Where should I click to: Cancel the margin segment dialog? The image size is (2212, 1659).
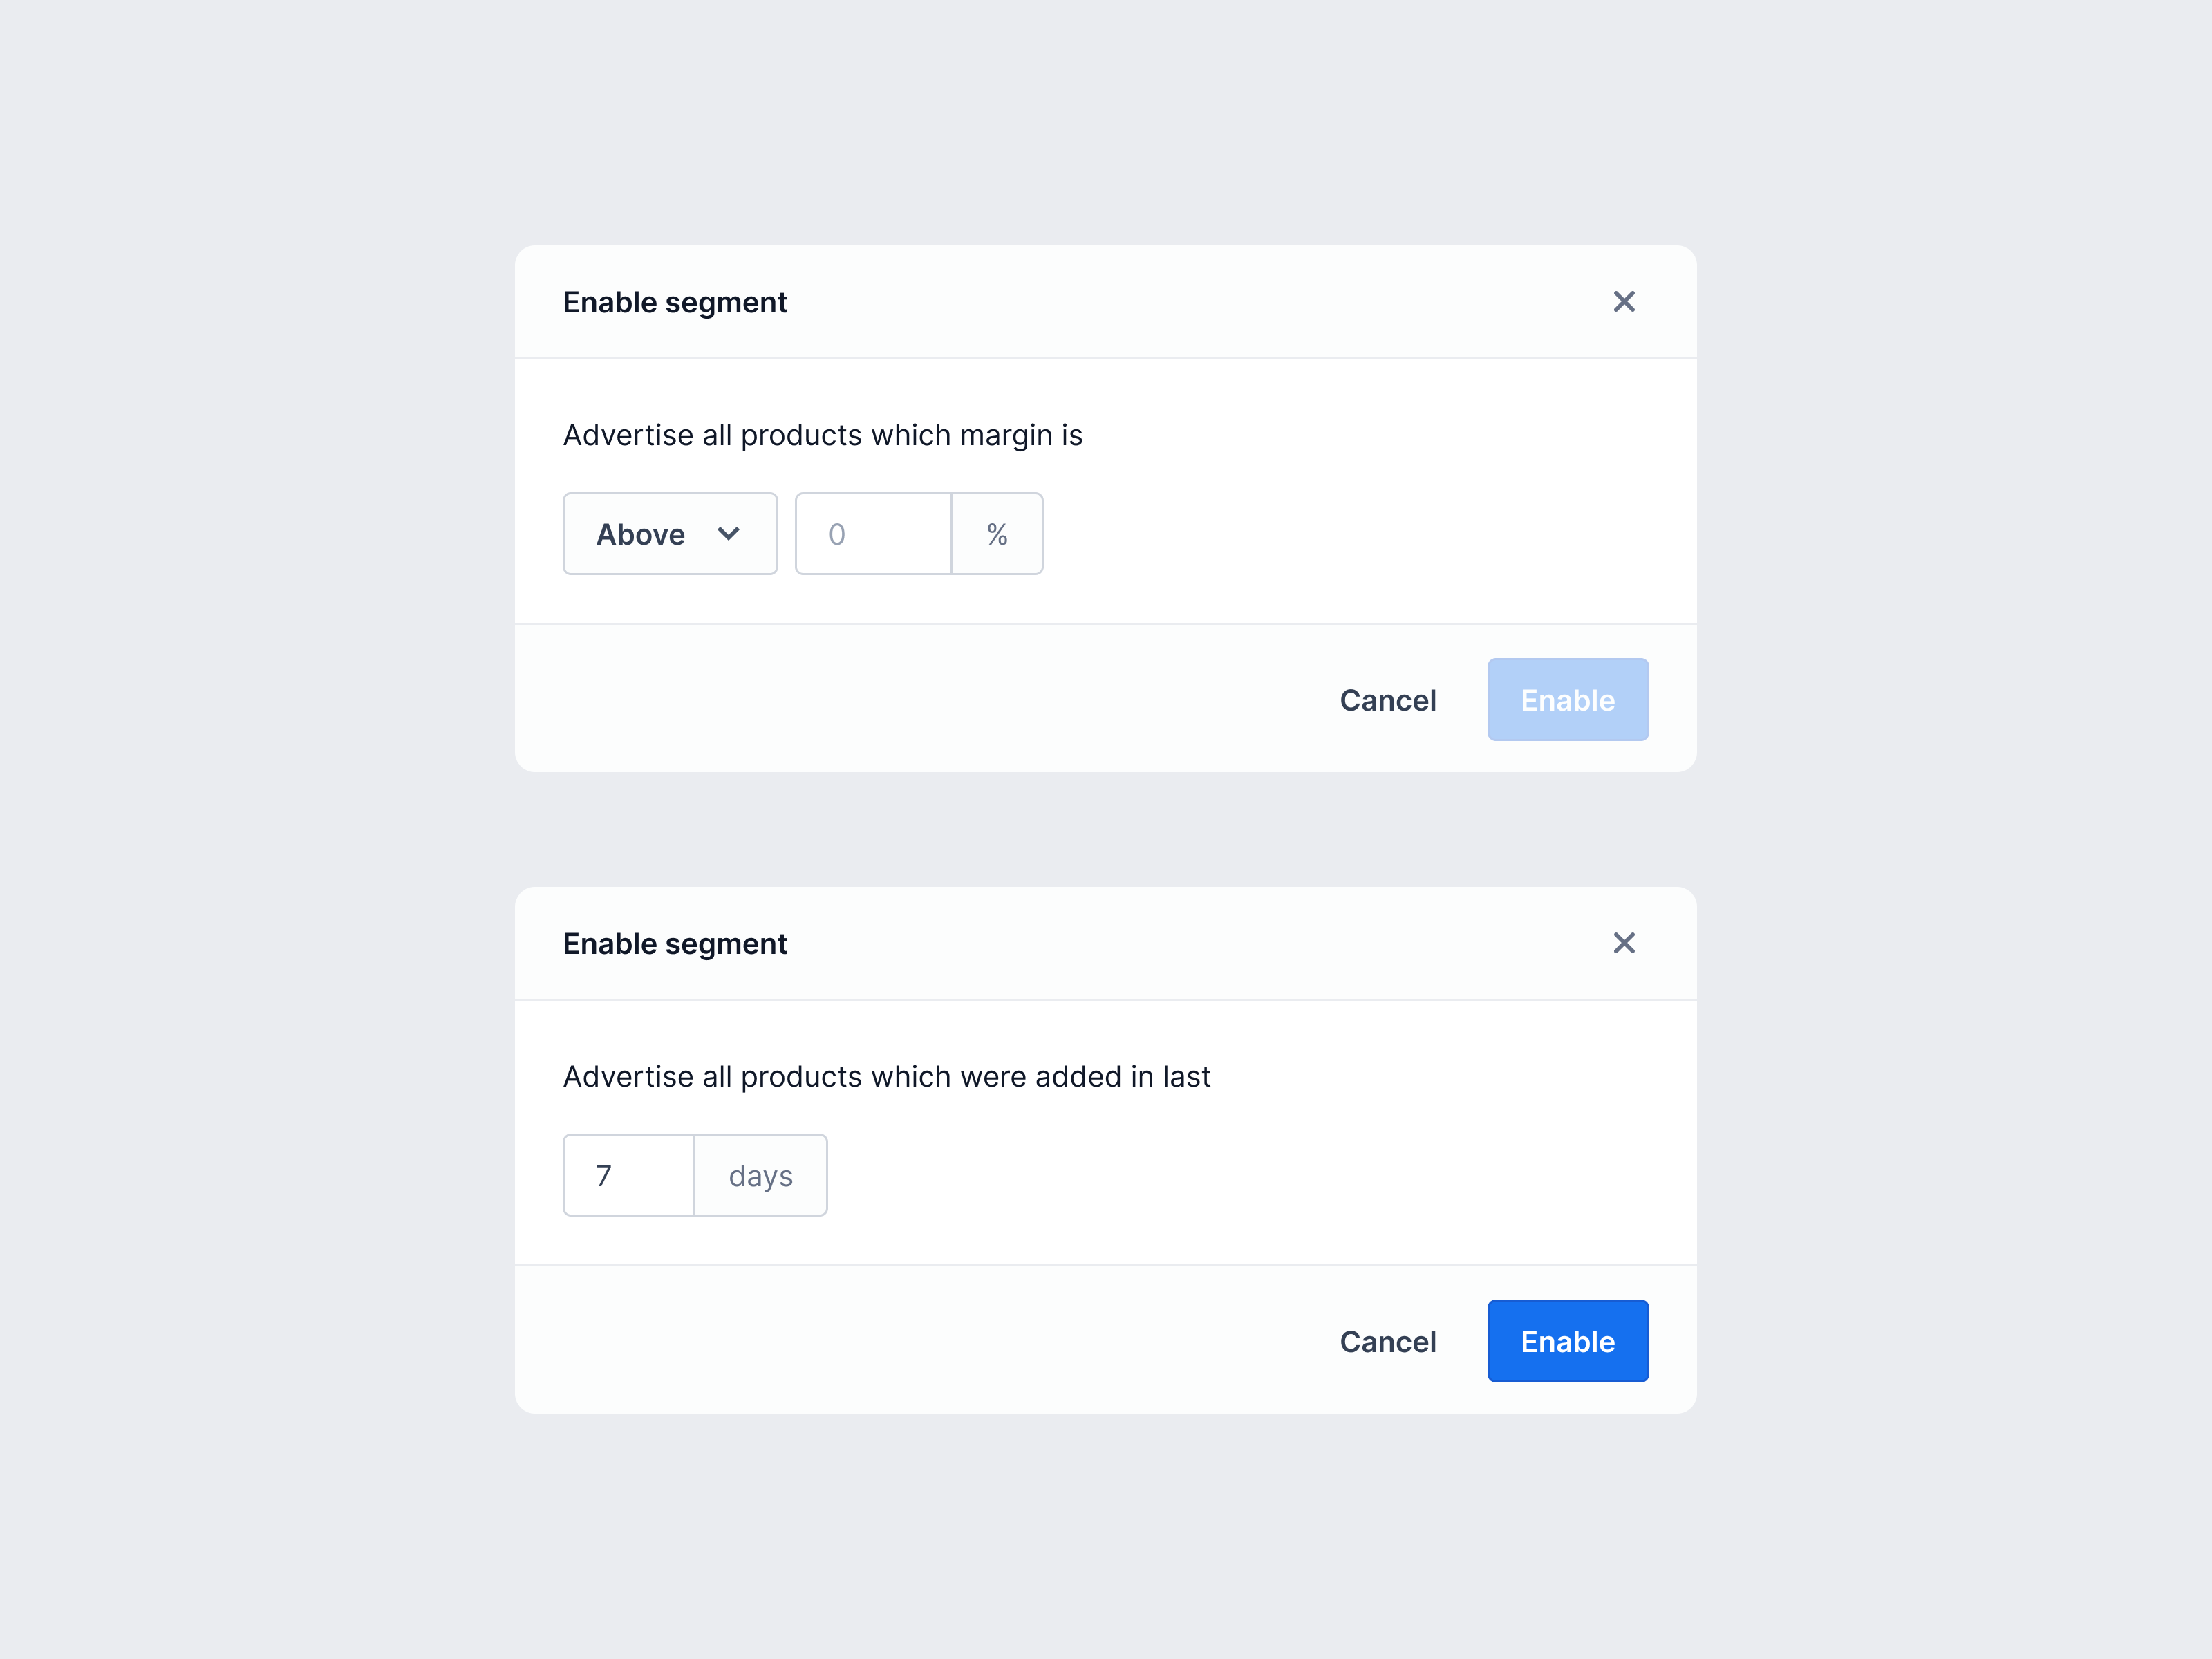1387,700
